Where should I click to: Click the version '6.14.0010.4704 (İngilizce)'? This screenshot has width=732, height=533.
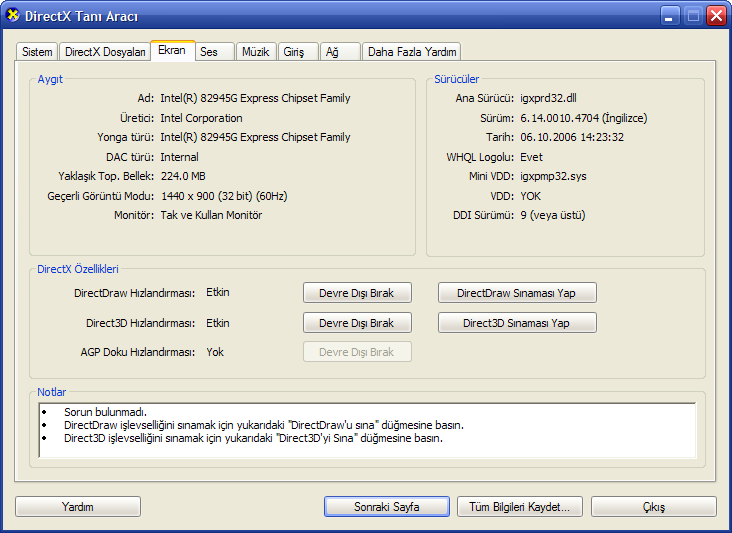click(x=584, y=118)
